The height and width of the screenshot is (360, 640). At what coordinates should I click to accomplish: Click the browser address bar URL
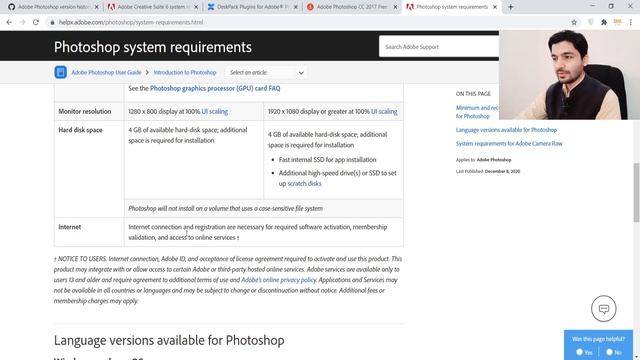tap(131, 22)
